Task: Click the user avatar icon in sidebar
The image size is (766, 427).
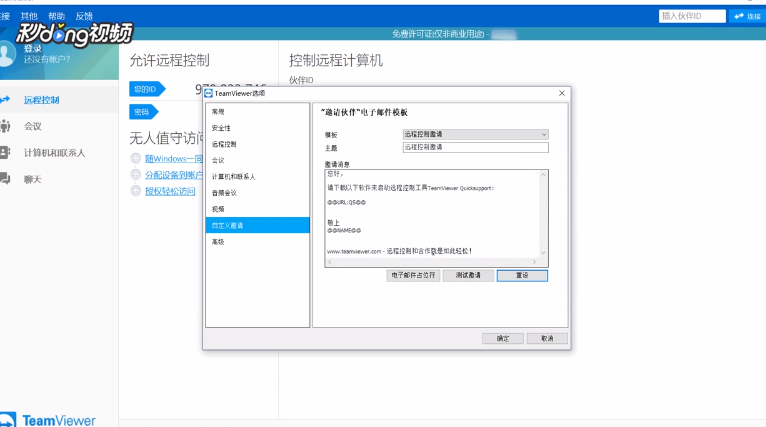Action: pyautogui.click(x=6, y=54)
